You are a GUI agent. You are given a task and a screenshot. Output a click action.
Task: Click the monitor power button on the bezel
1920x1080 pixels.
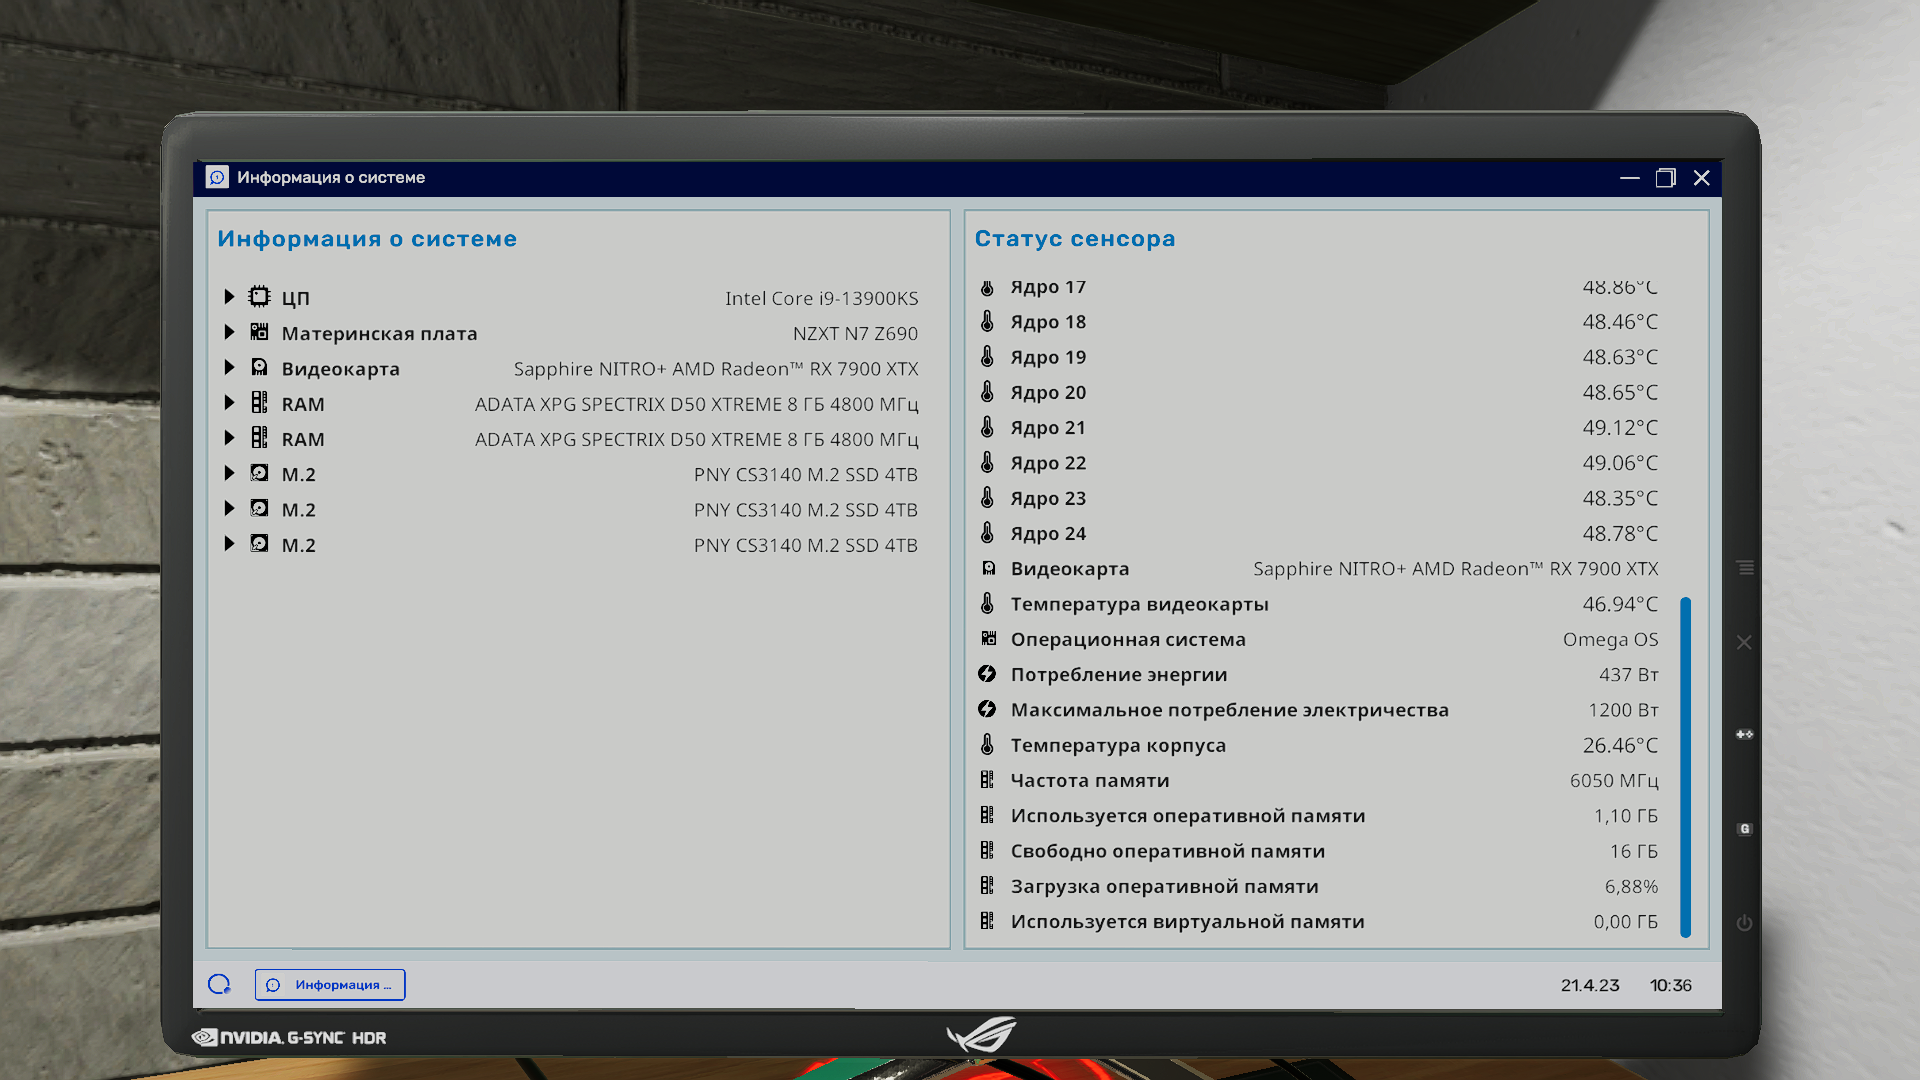pyautogui.click(x=1745, y=923)
